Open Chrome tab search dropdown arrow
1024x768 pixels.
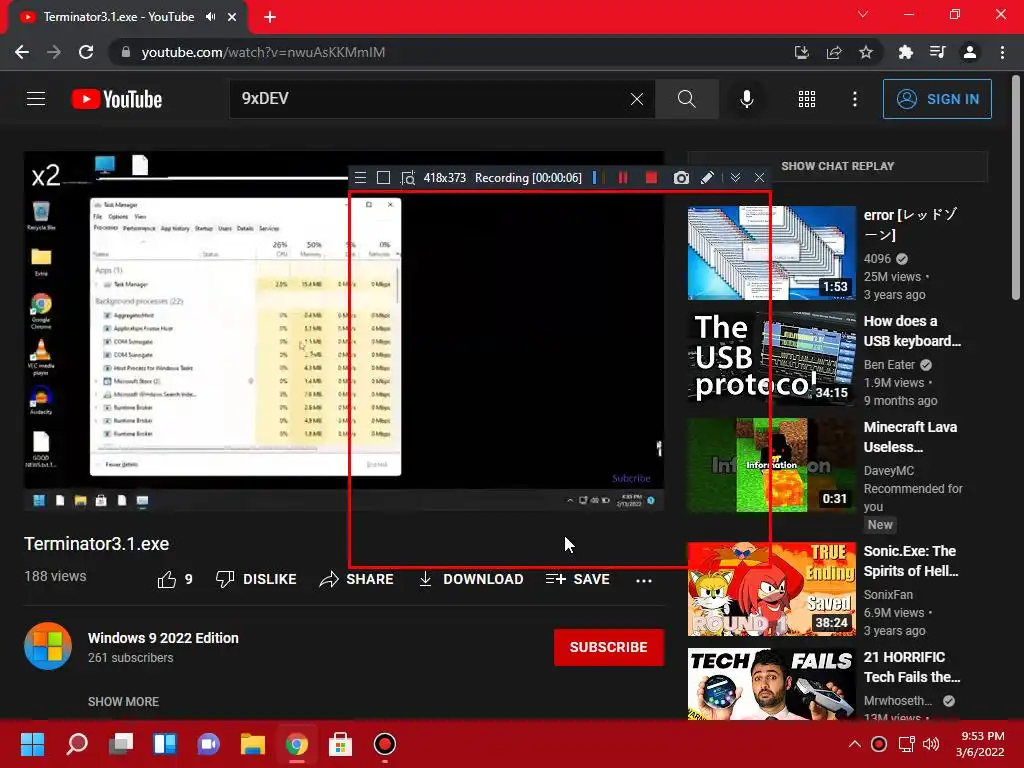tap(863, 14)
